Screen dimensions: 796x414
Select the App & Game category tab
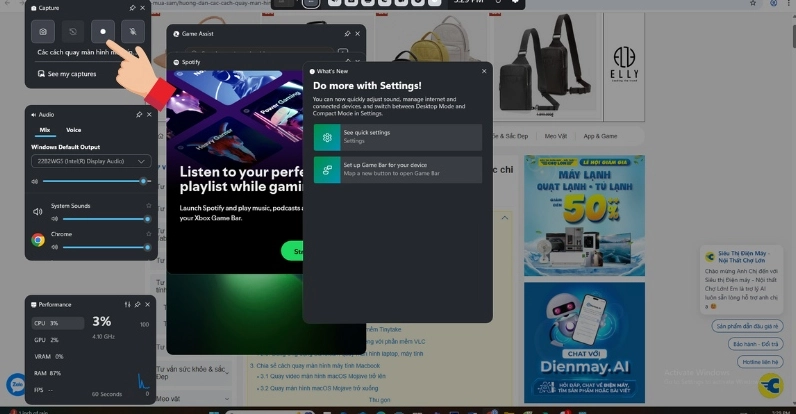tap(600, 136)
